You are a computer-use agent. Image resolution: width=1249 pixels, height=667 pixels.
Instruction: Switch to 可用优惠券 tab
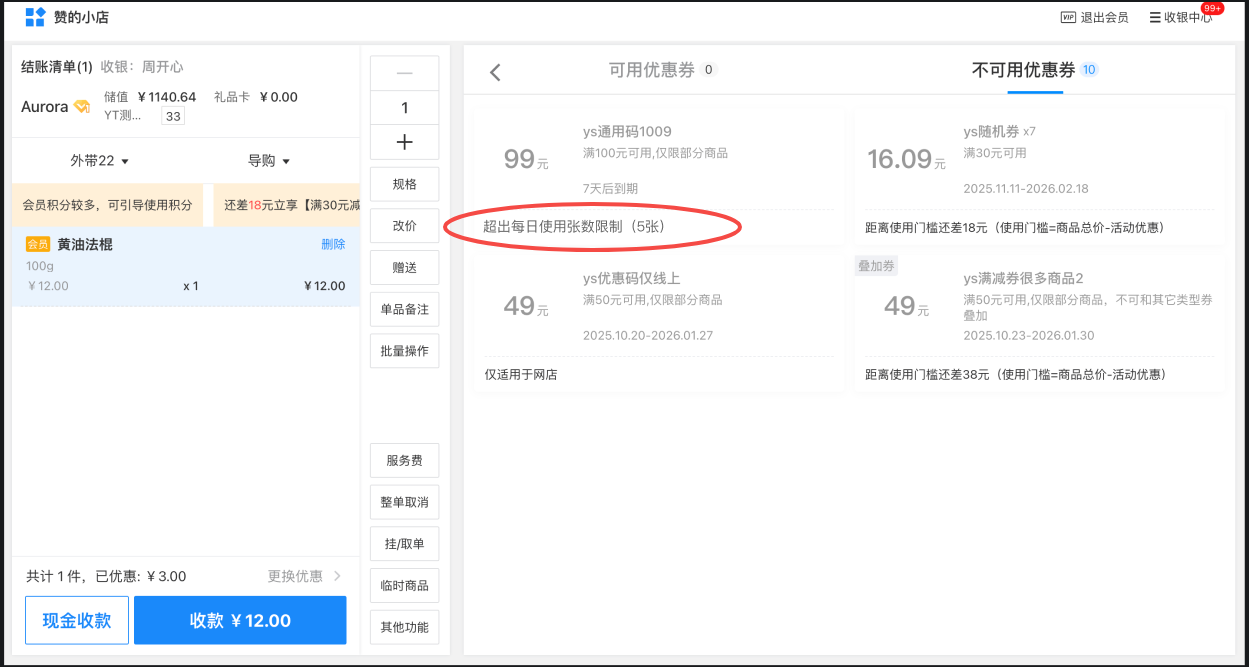point(652,70)
